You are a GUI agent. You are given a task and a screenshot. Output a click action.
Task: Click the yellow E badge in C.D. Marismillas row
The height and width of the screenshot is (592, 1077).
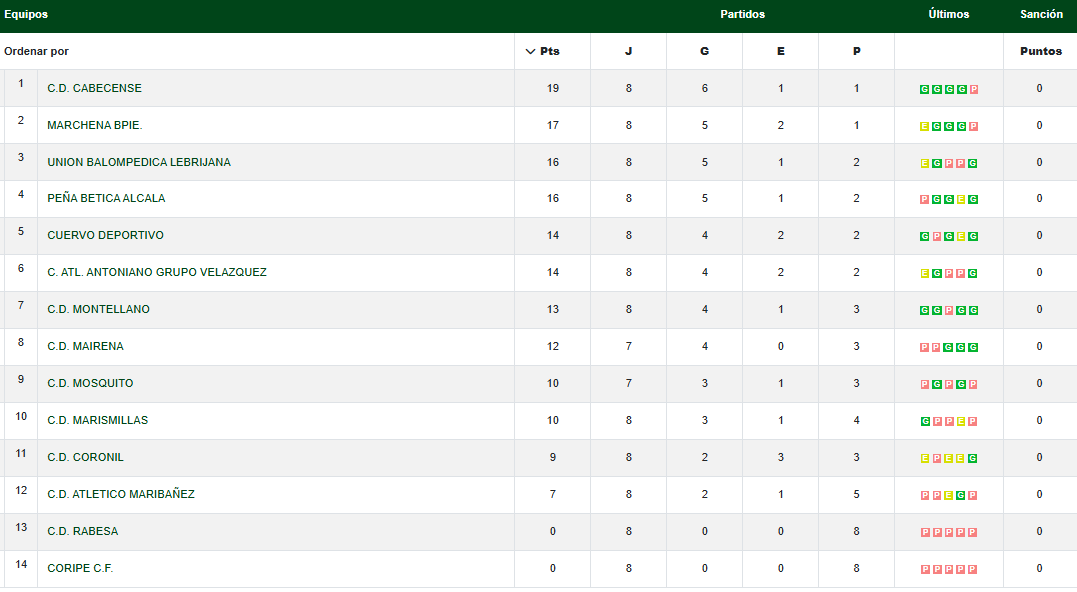pos(961,422)
